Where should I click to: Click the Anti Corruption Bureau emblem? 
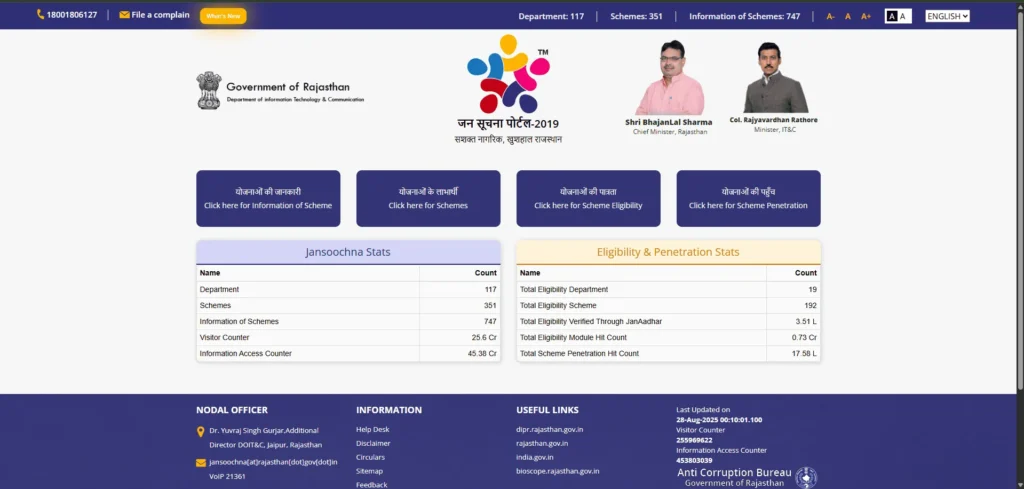(x=805, y=477)
